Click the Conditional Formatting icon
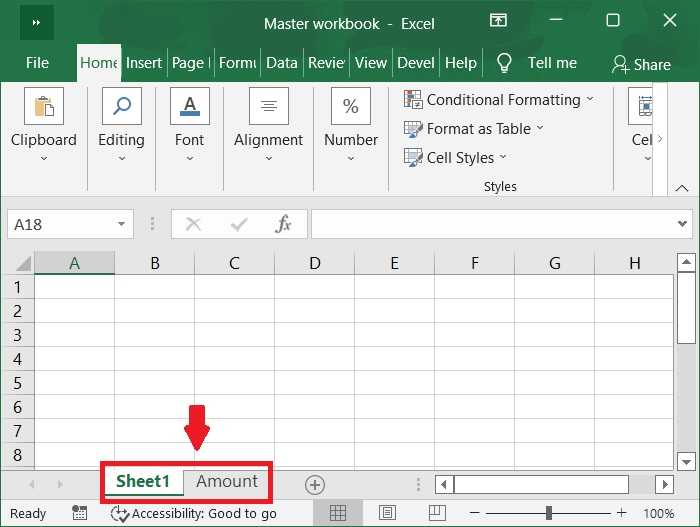This screenshot has height=527, width=700. [x=413, y=99]
